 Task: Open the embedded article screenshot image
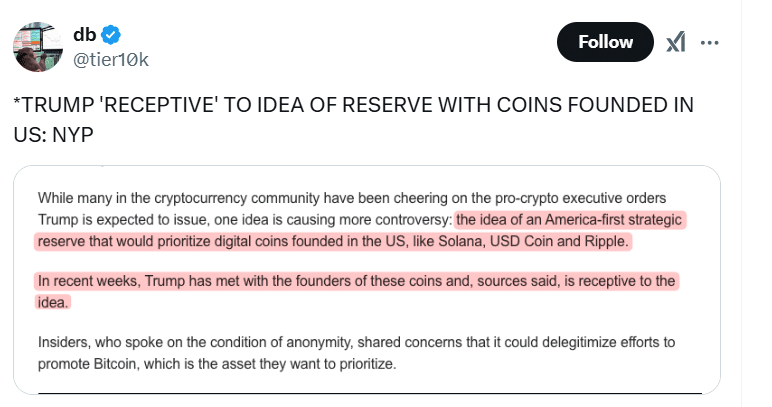click(x=367, y=280)
